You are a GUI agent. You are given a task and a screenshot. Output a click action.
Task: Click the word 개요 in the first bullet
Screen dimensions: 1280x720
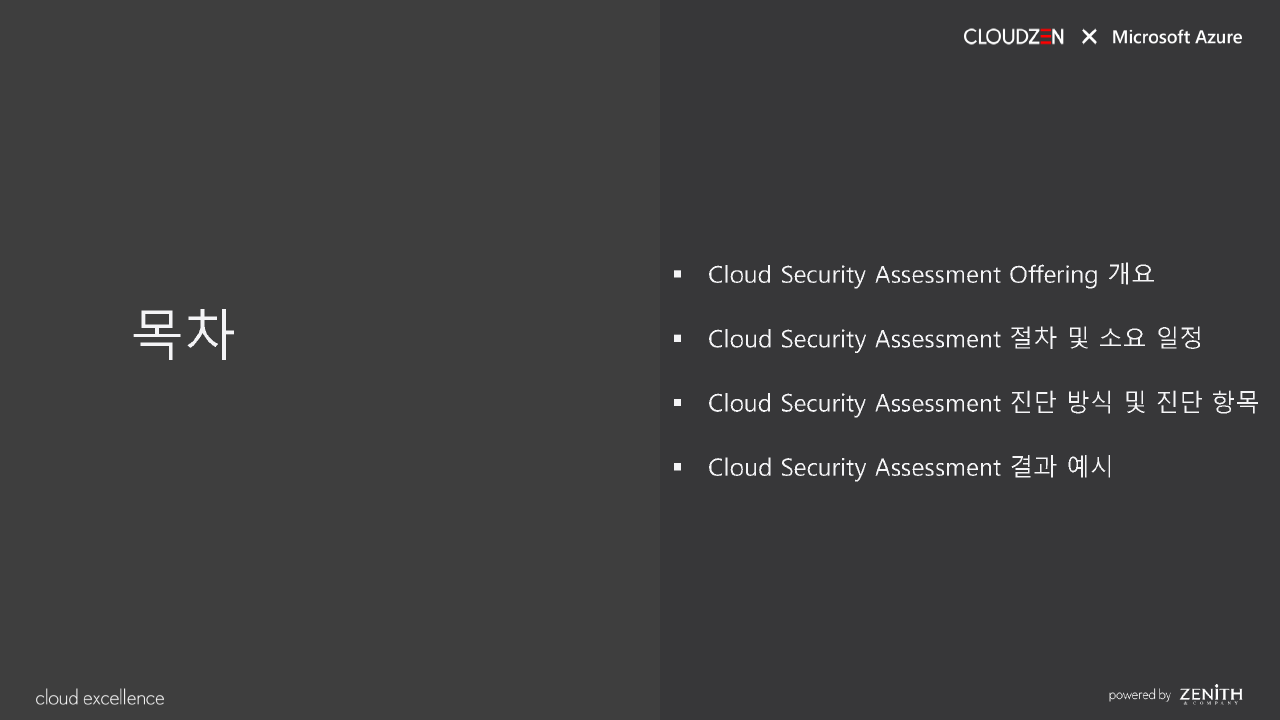[1131, 274]
